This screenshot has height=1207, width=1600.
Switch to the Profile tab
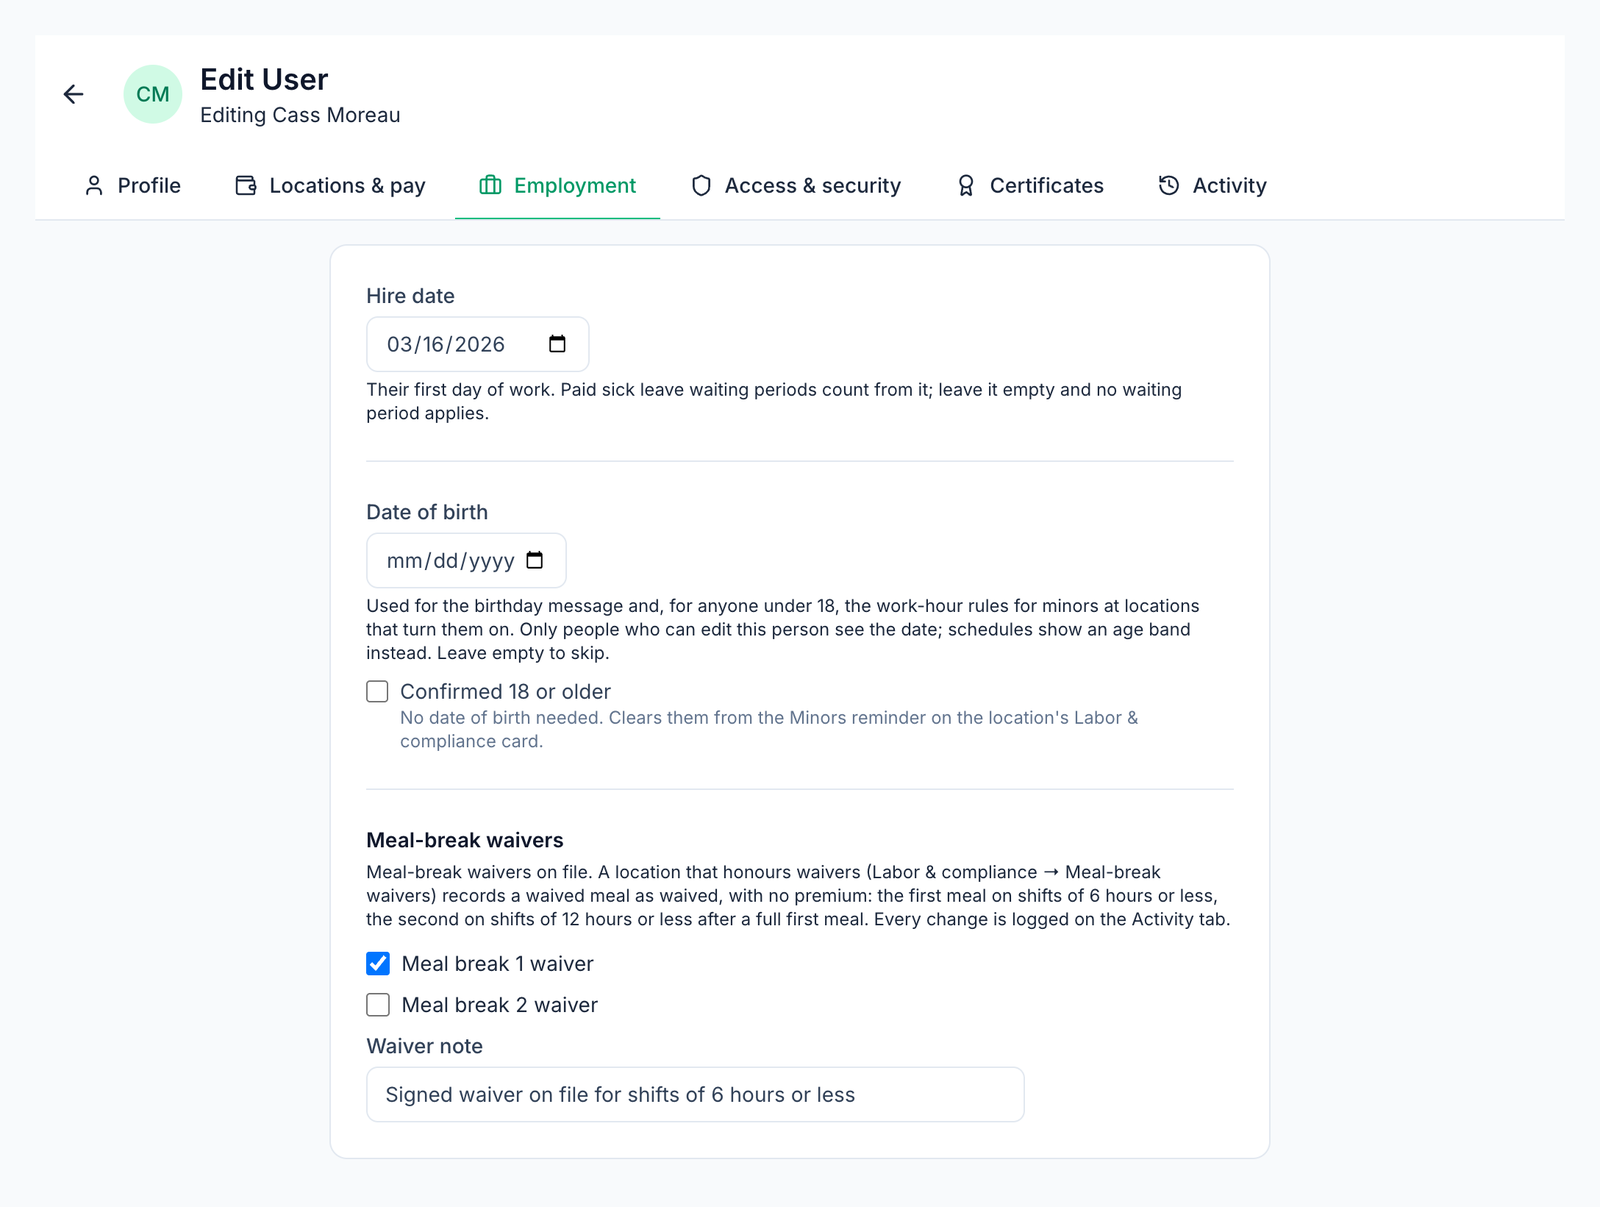pyautogui.click(x=133, y=185)
